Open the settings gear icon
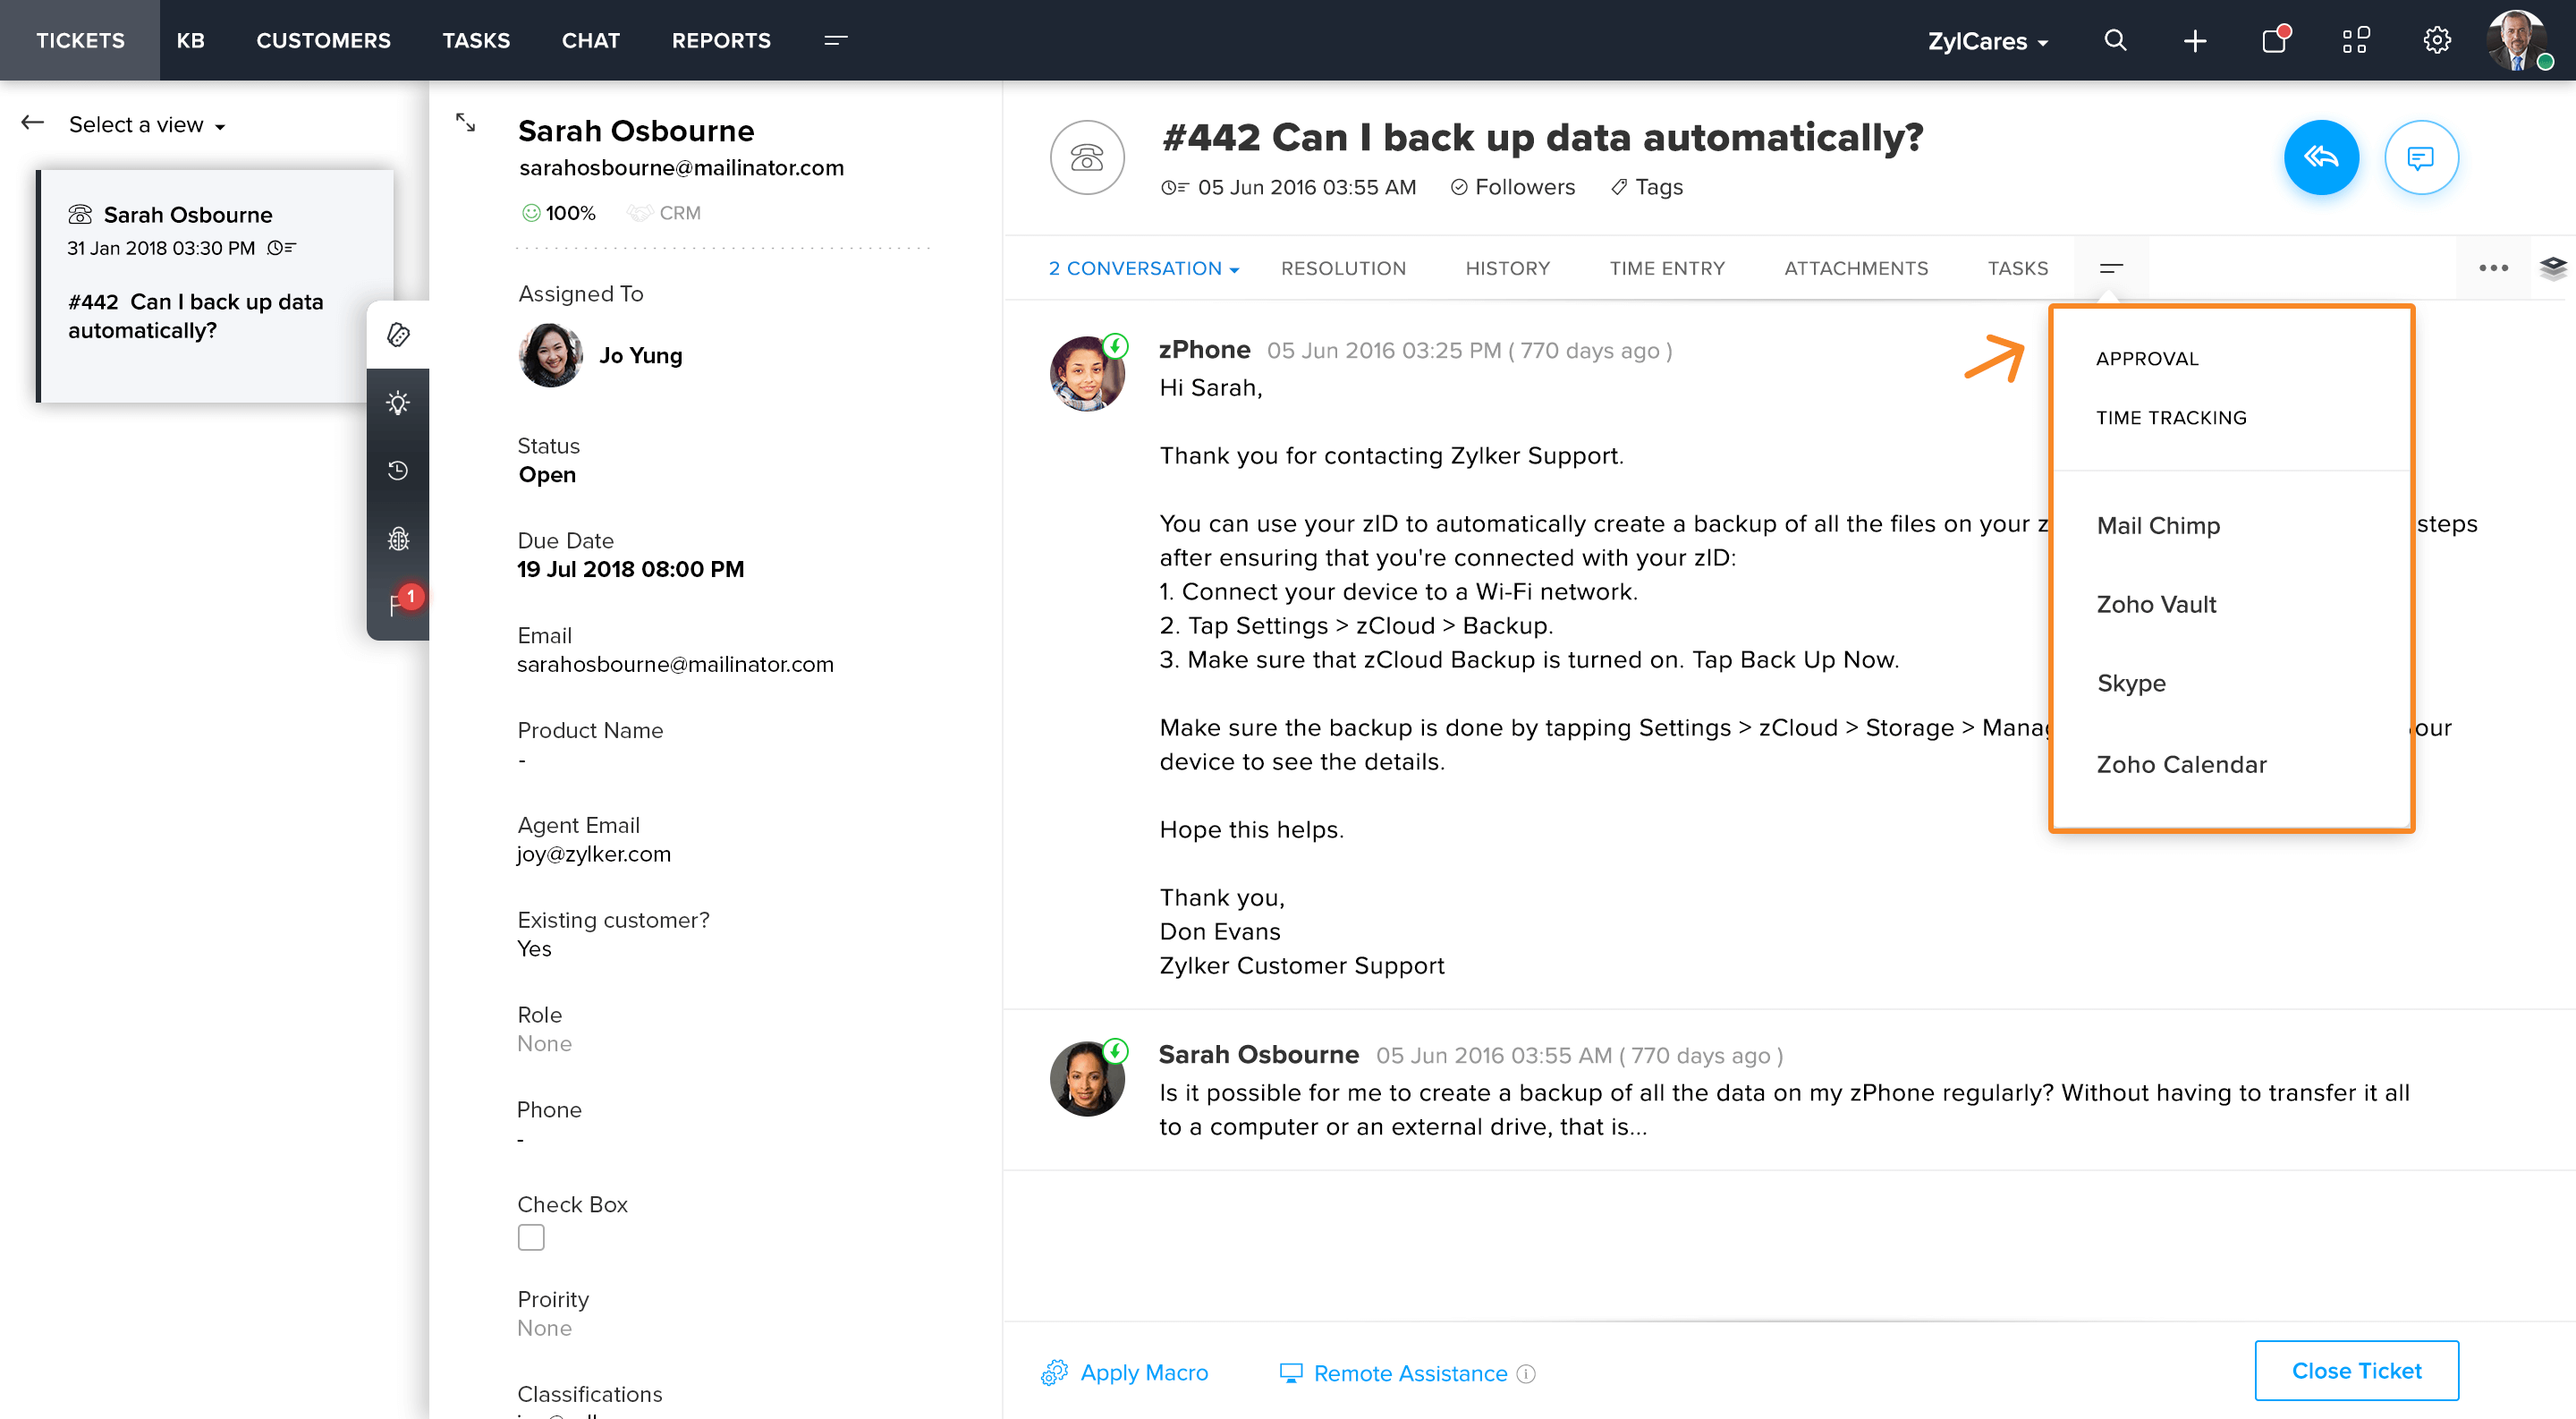Viewport: 2576px width, 1419px height. (x=2437, y=40)
